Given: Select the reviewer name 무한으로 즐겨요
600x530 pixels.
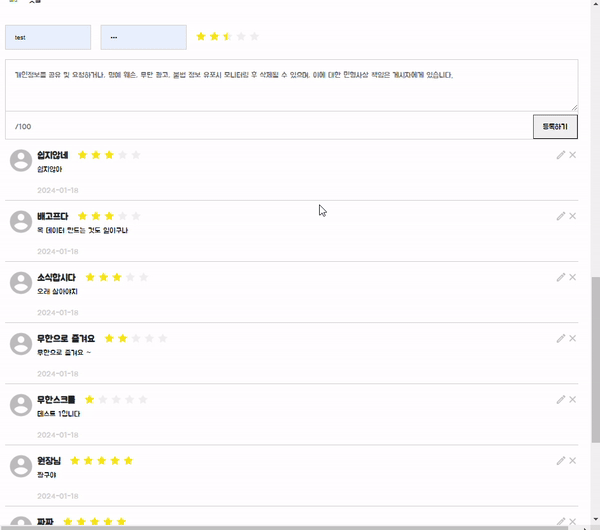Looking at the screenshot, I should tap(66, 339).
